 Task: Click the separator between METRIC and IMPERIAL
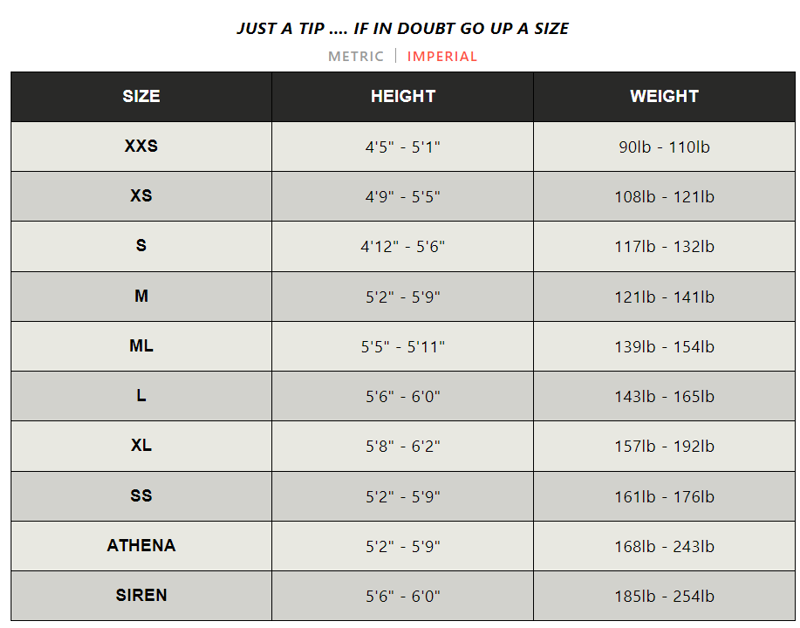pos(398,57)
